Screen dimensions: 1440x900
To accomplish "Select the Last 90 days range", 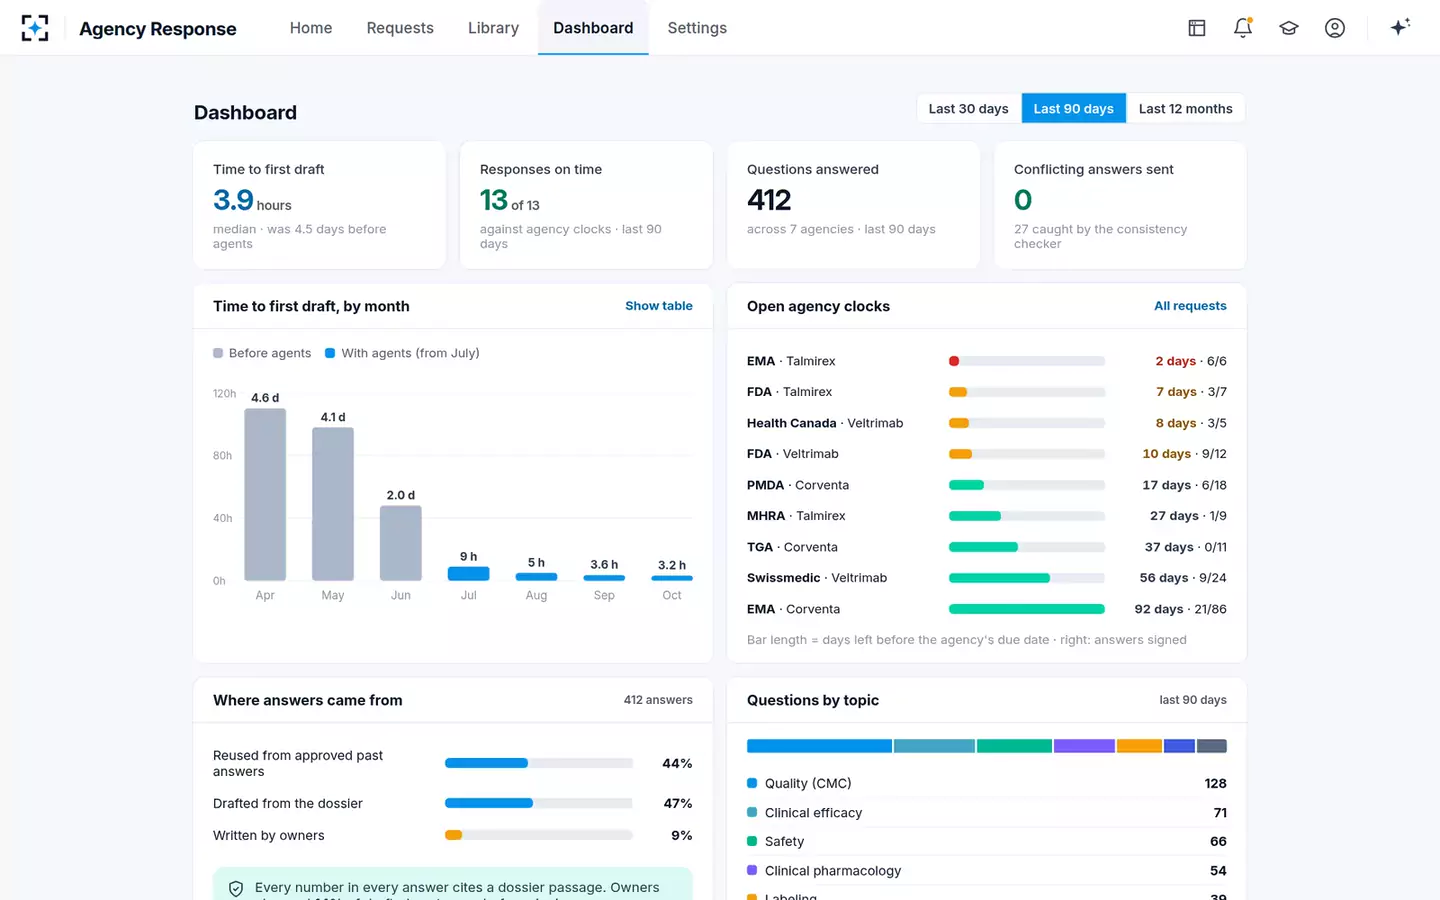I will [1073, 109].
